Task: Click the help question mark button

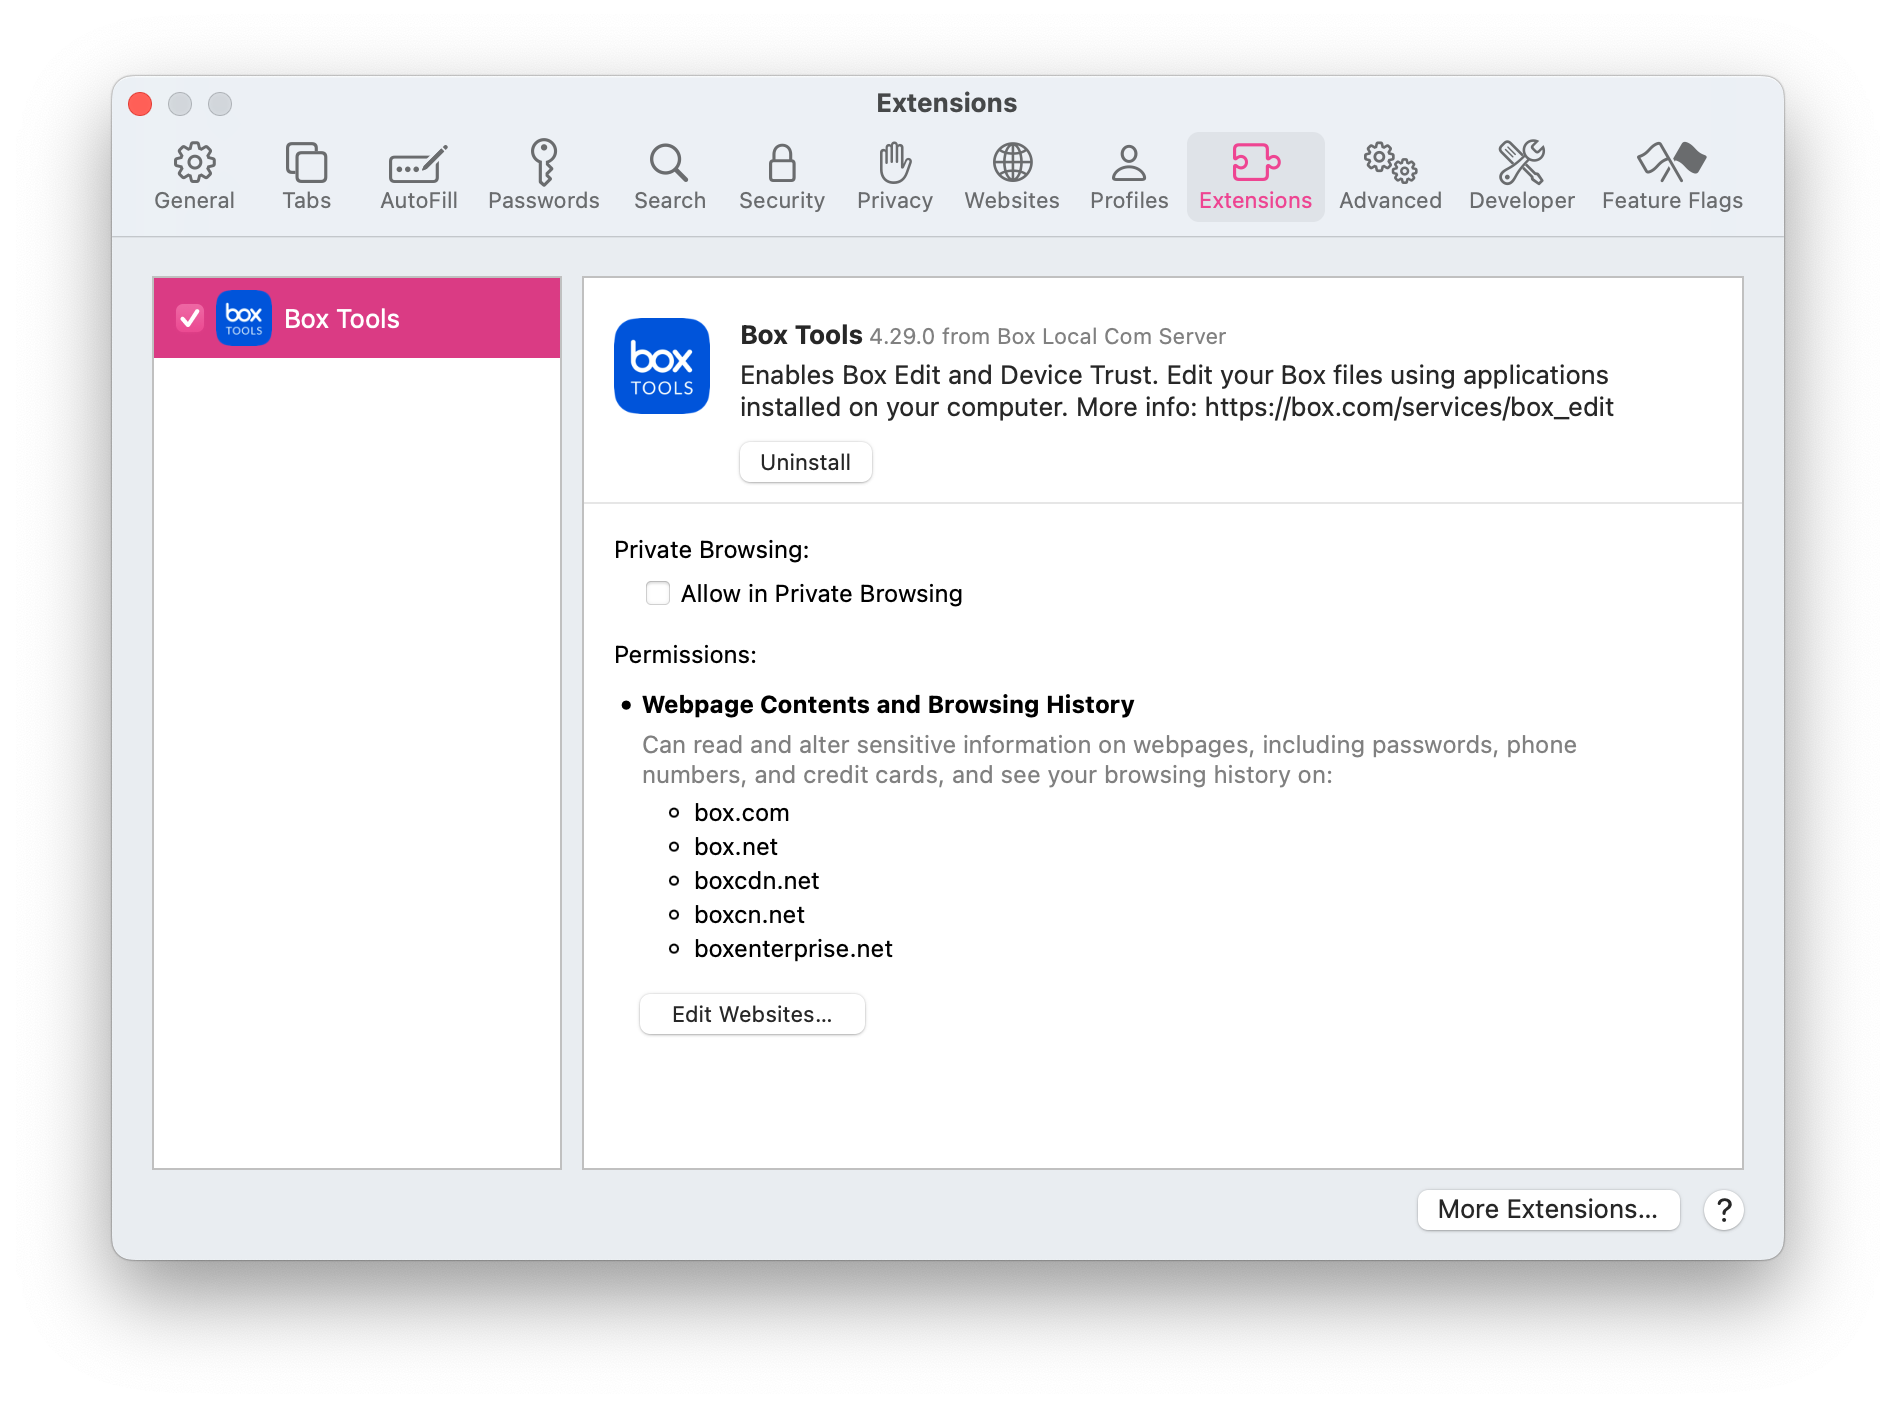Action: click(x=1723, y=1209)
